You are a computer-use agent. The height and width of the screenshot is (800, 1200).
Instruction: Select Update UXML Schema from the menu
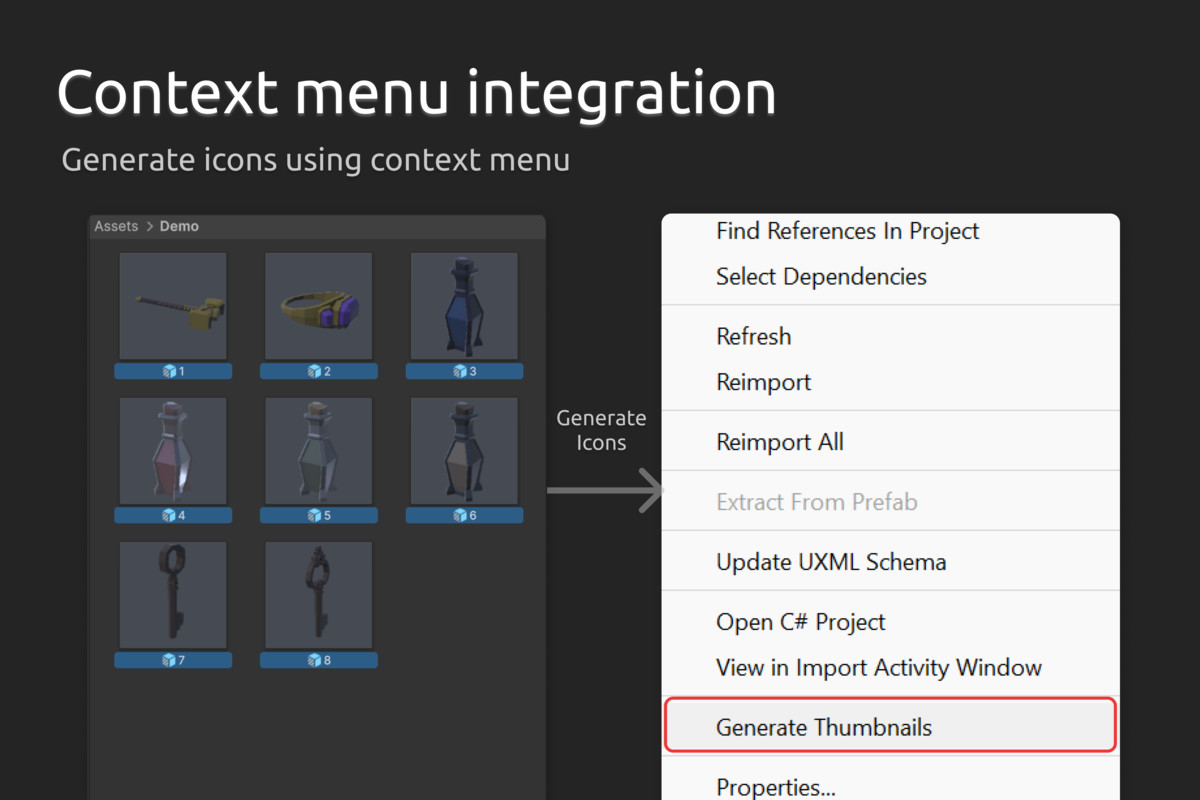[x=831, y=562]
